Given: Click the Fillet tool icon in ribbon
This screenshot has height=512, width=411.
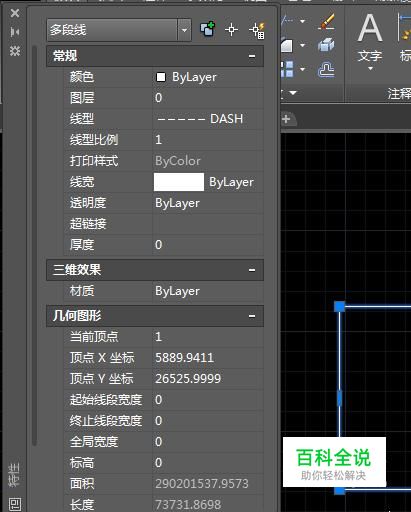Looking at the screenshot, I should (x=287, y=45).
